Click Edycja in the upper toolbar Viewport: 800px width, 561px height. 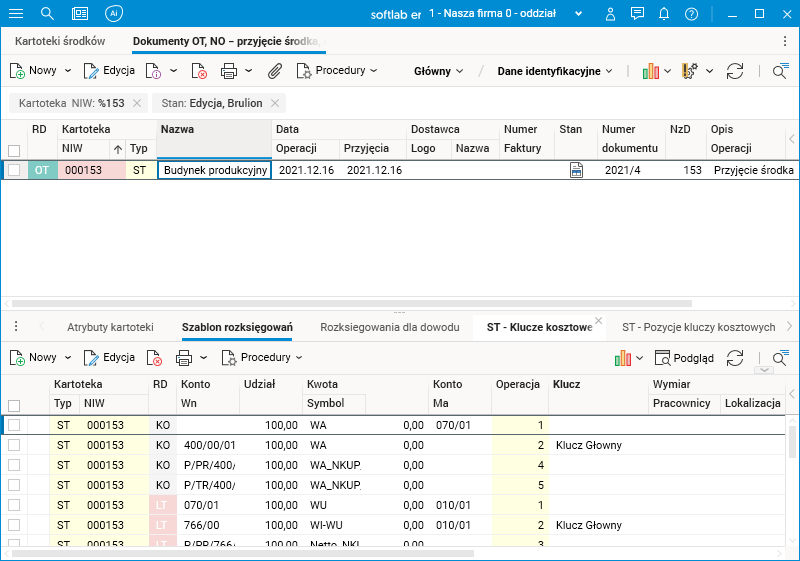click(x=109, y=71)
